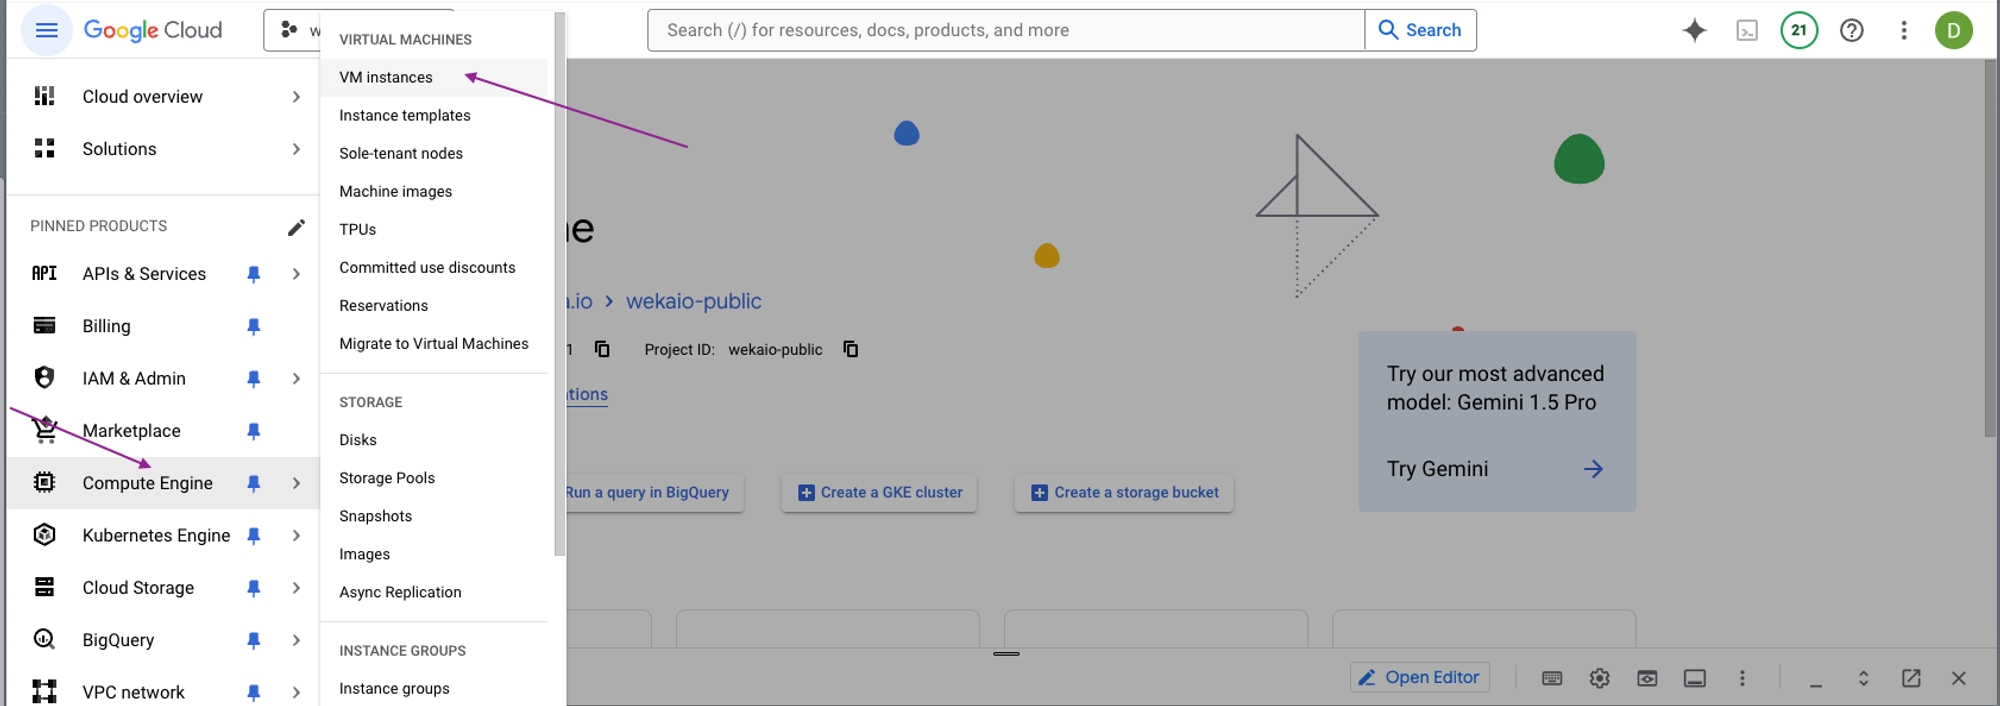Screen dimensions: 2000x706
Task: Edit pinned products with pencil icon
Action: click(x=296, y=227)
